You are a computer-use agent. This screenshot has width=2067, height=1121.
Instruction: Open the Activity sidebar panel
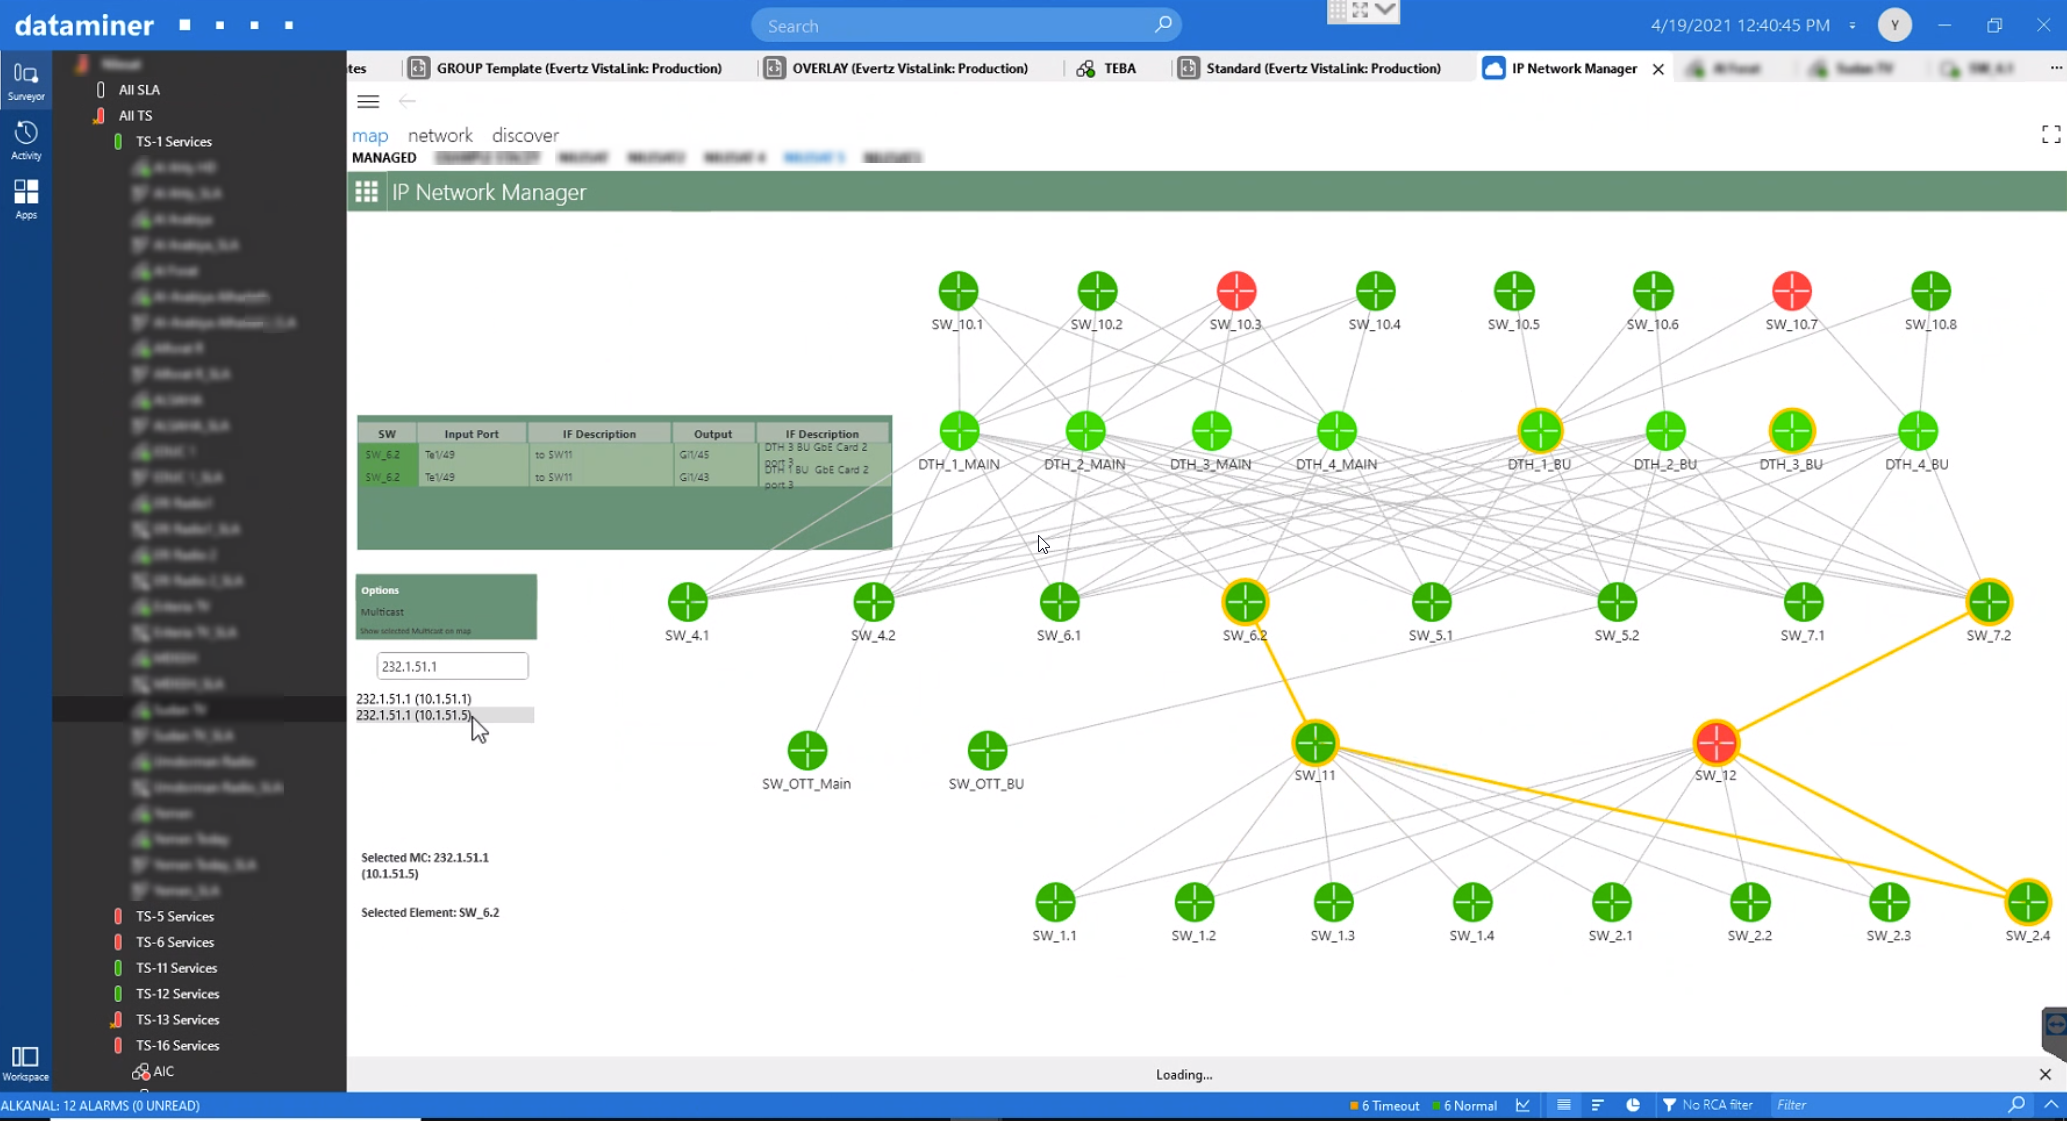click(x=26, y=140)
